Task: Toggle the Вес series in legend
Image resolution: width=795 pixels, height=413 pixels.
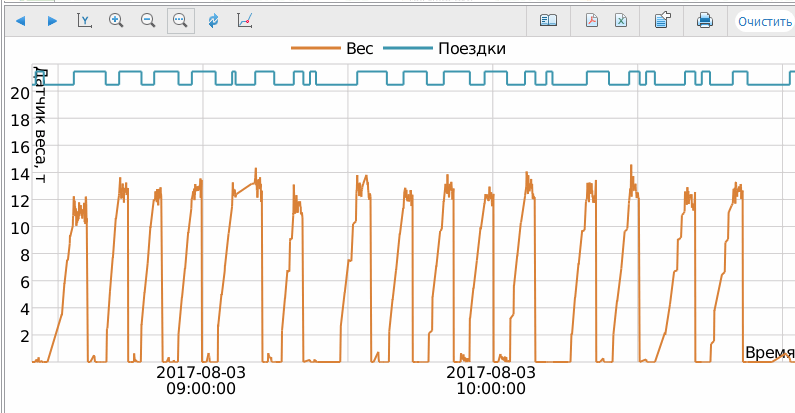Action: coord(360,48)
